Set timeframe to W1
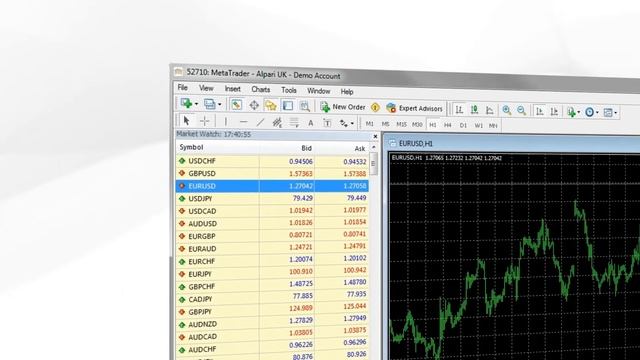The image size is (640, 360). click(478, 126)
